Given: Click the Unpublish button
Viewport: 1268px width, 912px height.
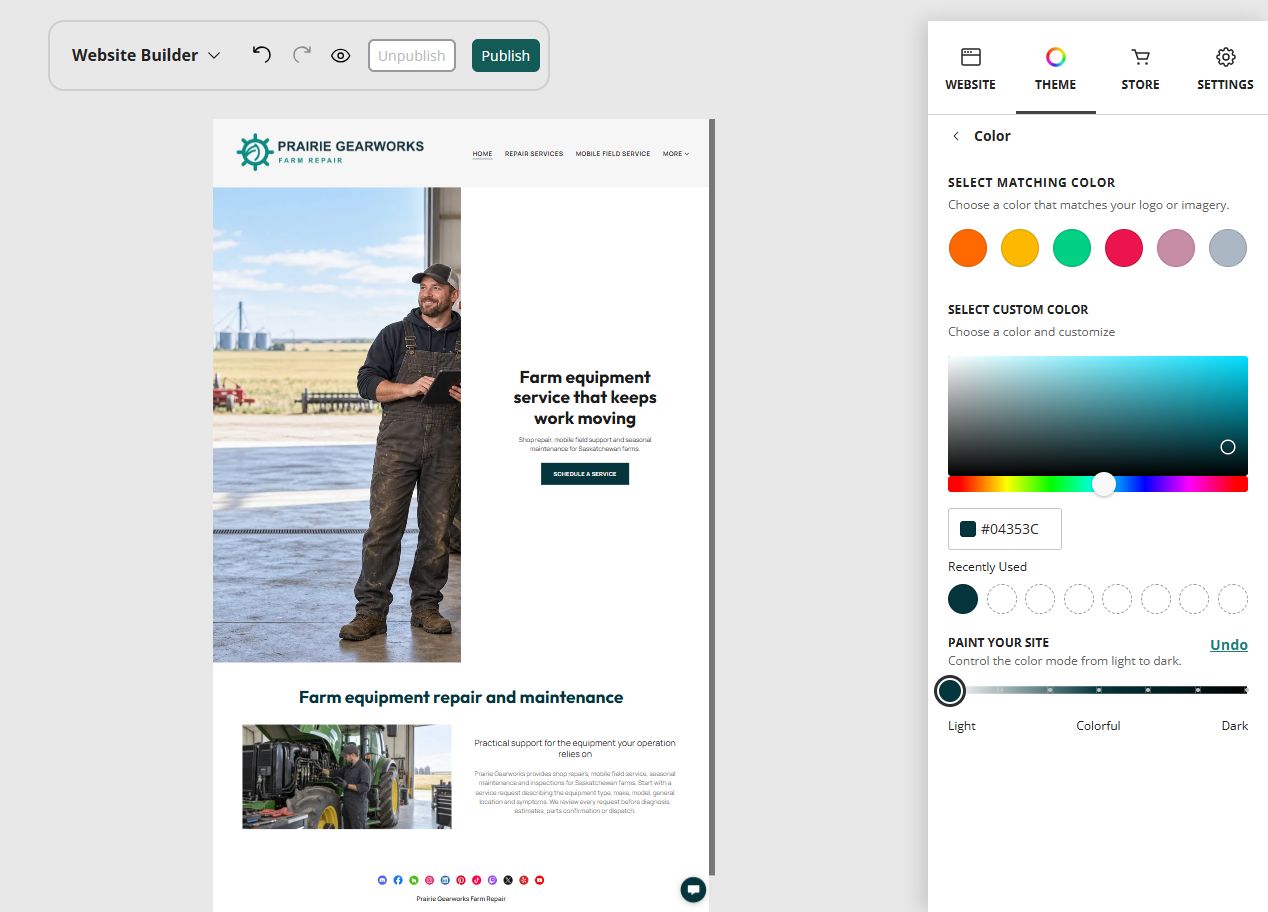Looking at the screenshot, I should pyautogui.click(x=412, y=55).
